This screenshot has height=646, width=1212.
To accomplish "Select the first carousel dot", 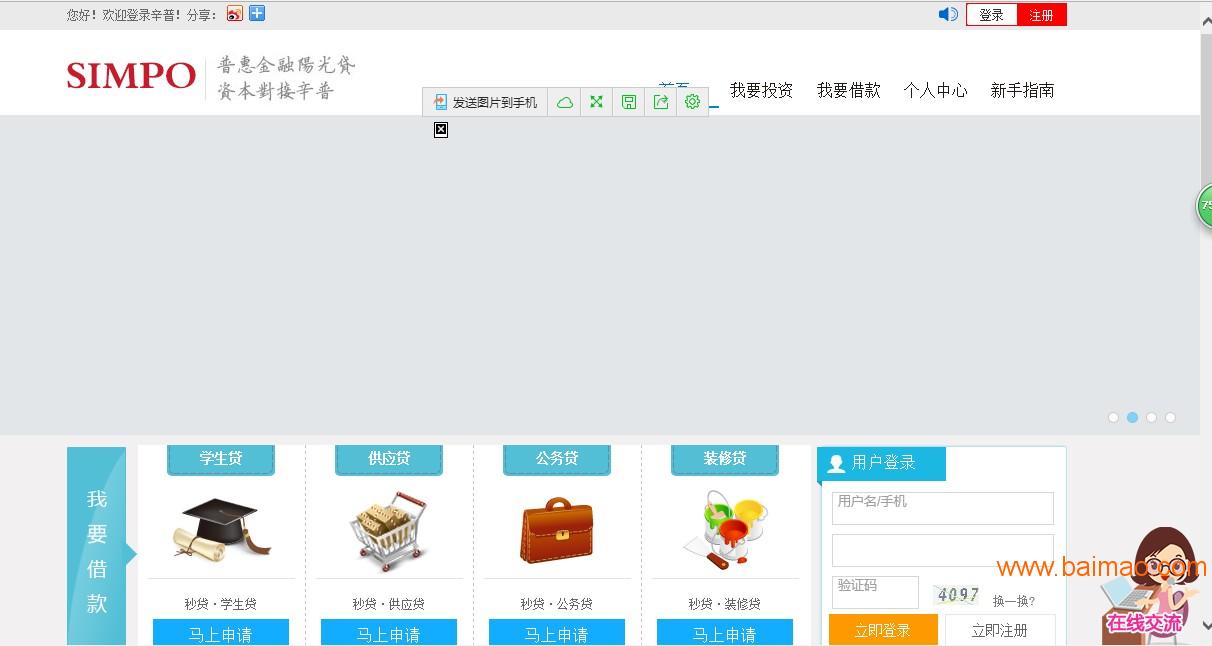I will tap(1113, 418).
